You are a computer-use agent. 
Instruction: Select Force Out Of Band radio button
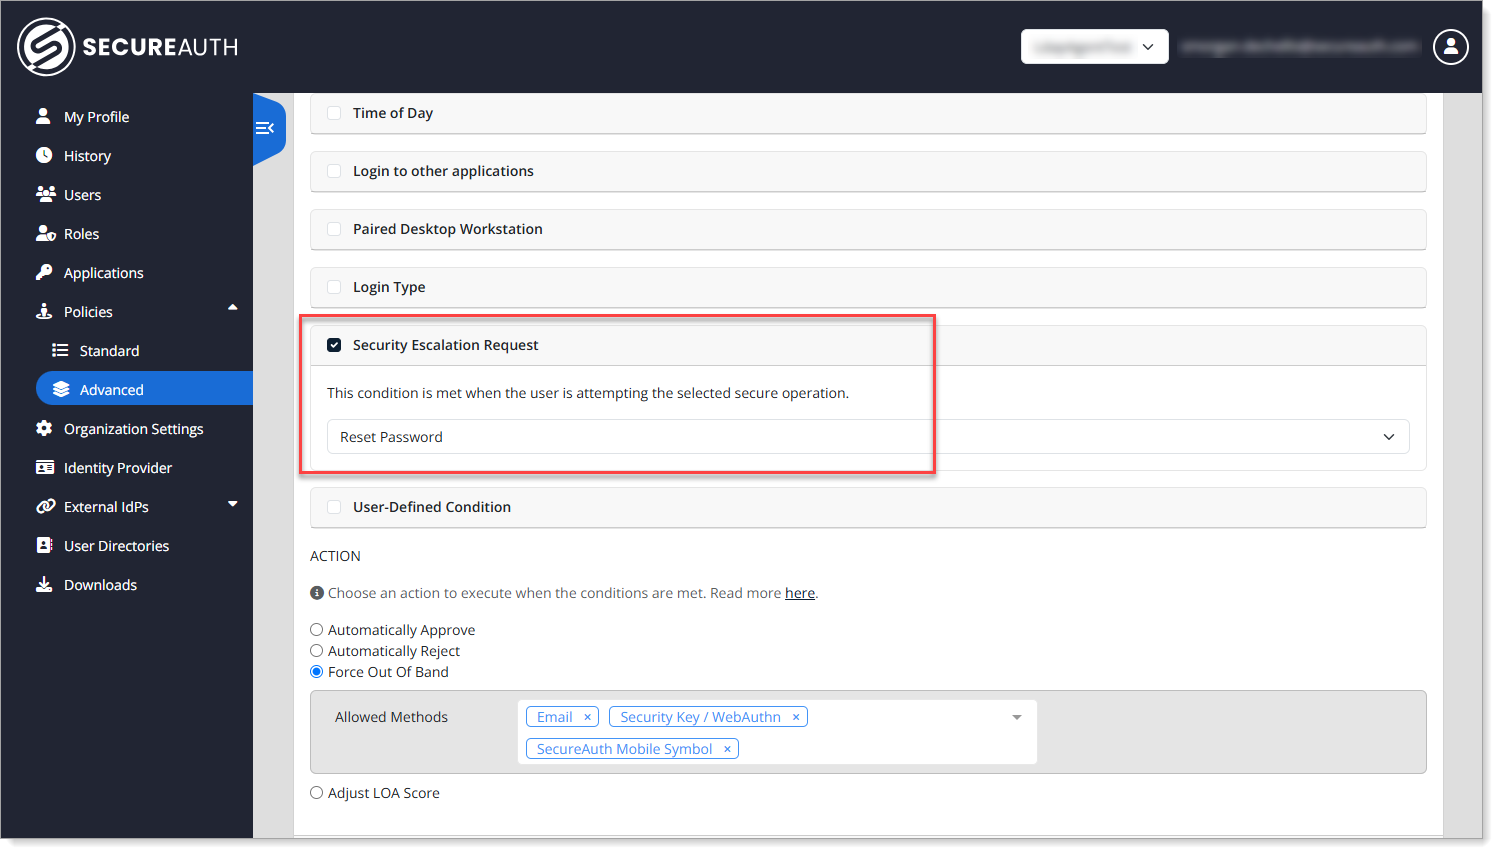(317, 672)
